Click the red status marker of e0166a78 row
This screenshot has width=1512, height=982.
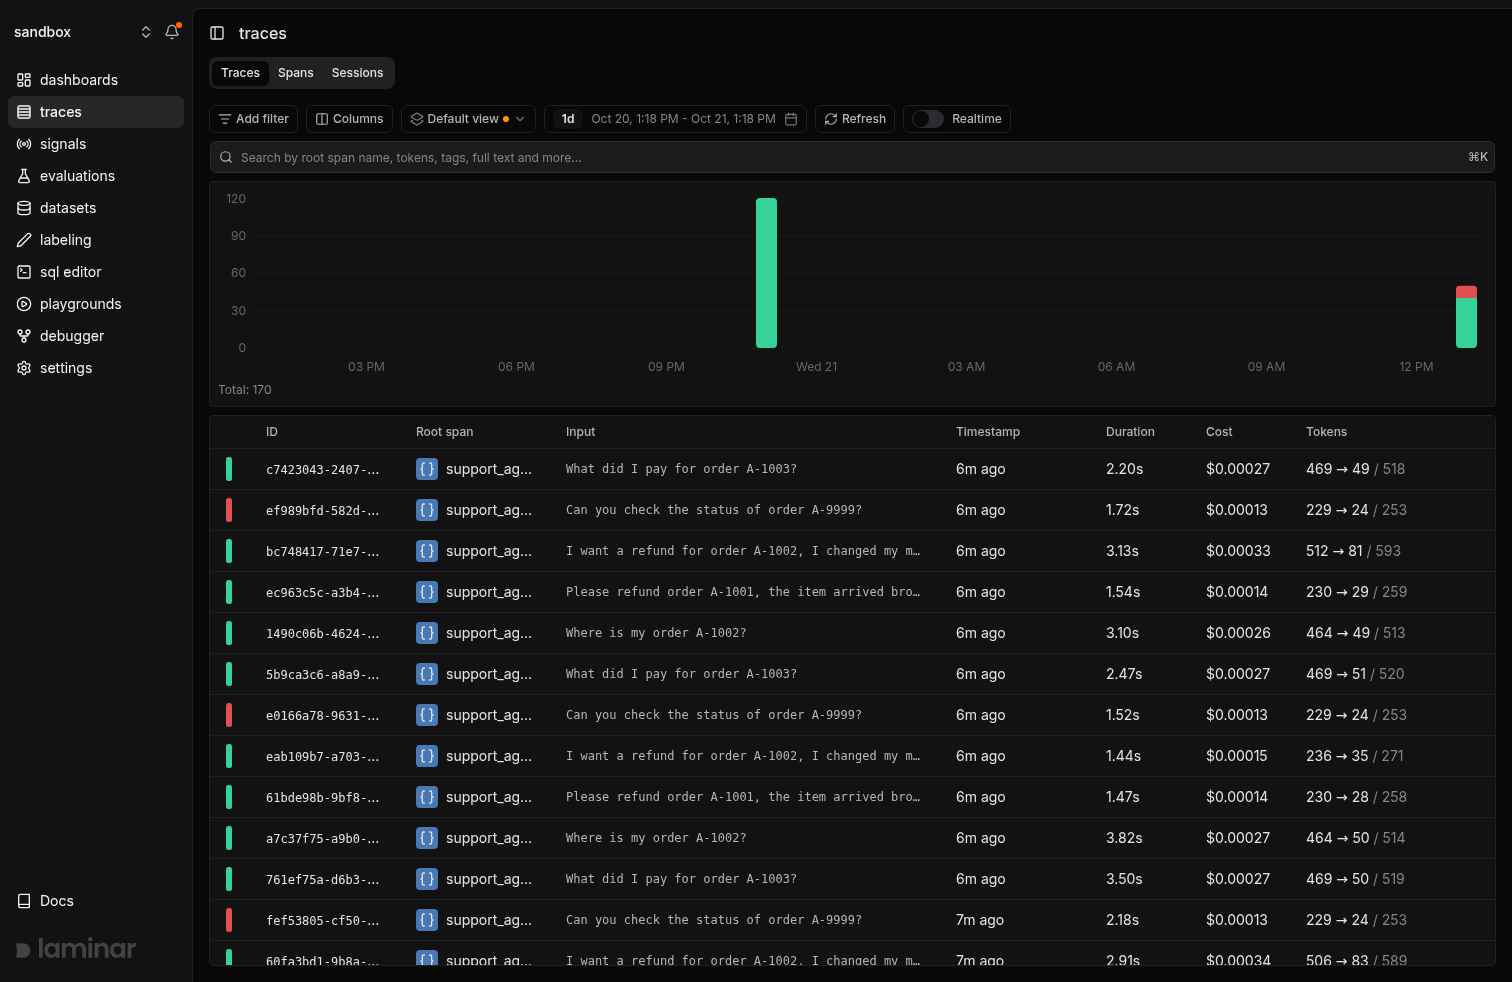(229, 715)
